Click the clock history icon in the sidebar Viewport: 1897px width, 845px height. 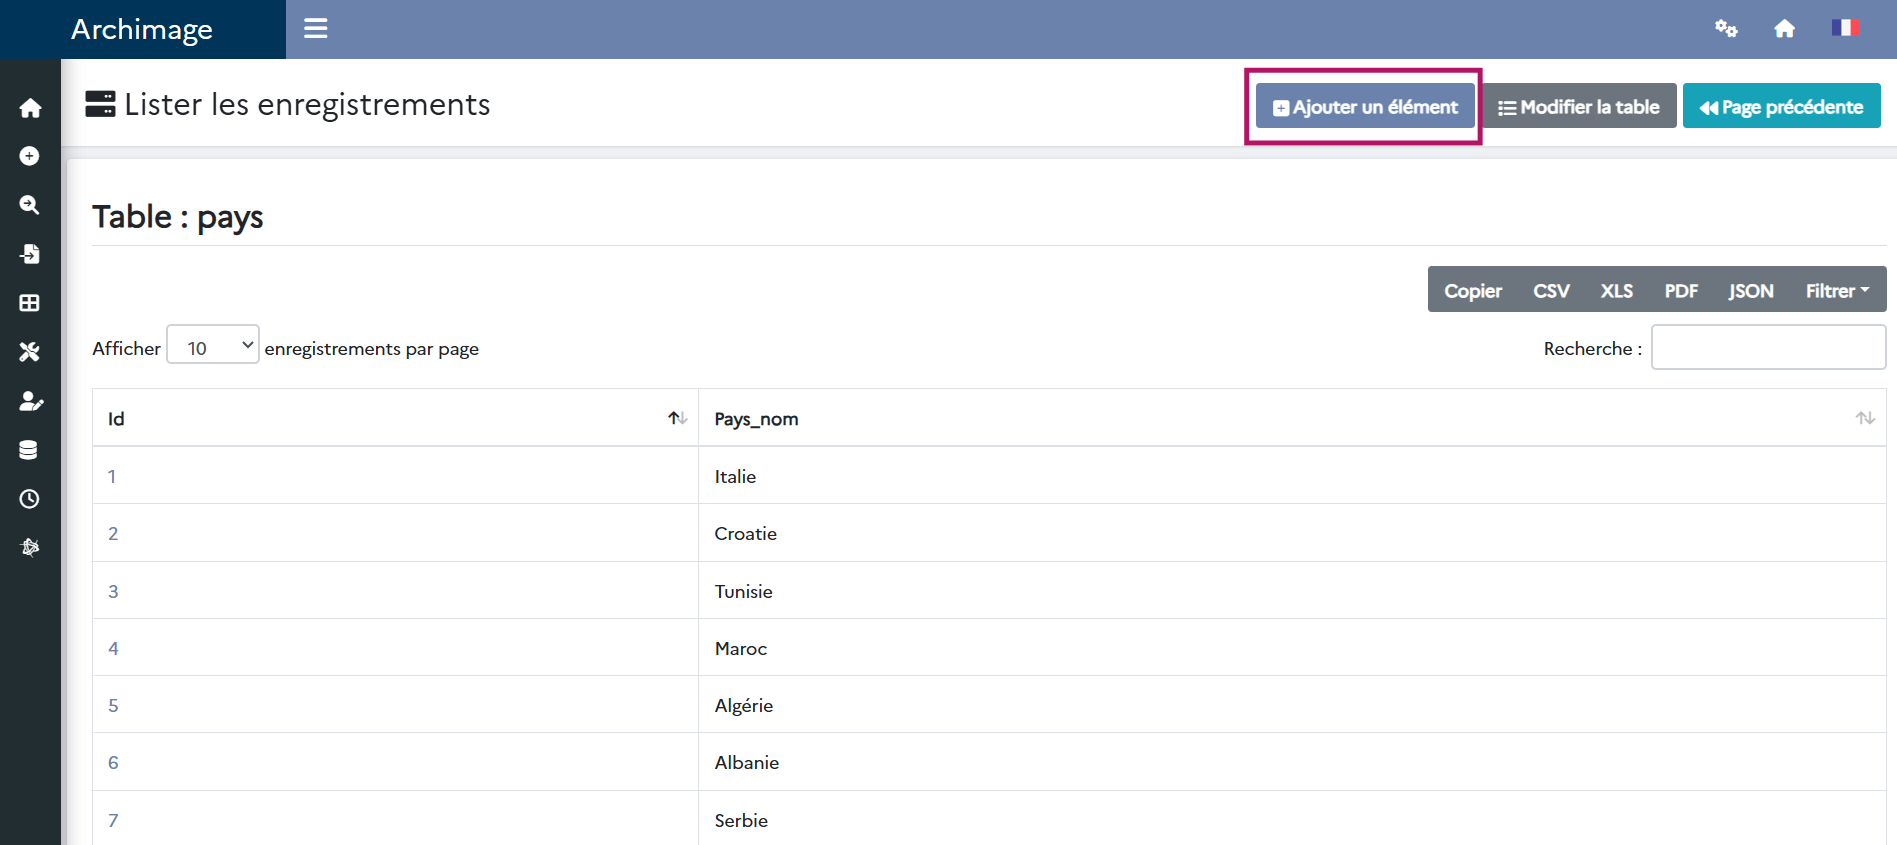point(30,499)
